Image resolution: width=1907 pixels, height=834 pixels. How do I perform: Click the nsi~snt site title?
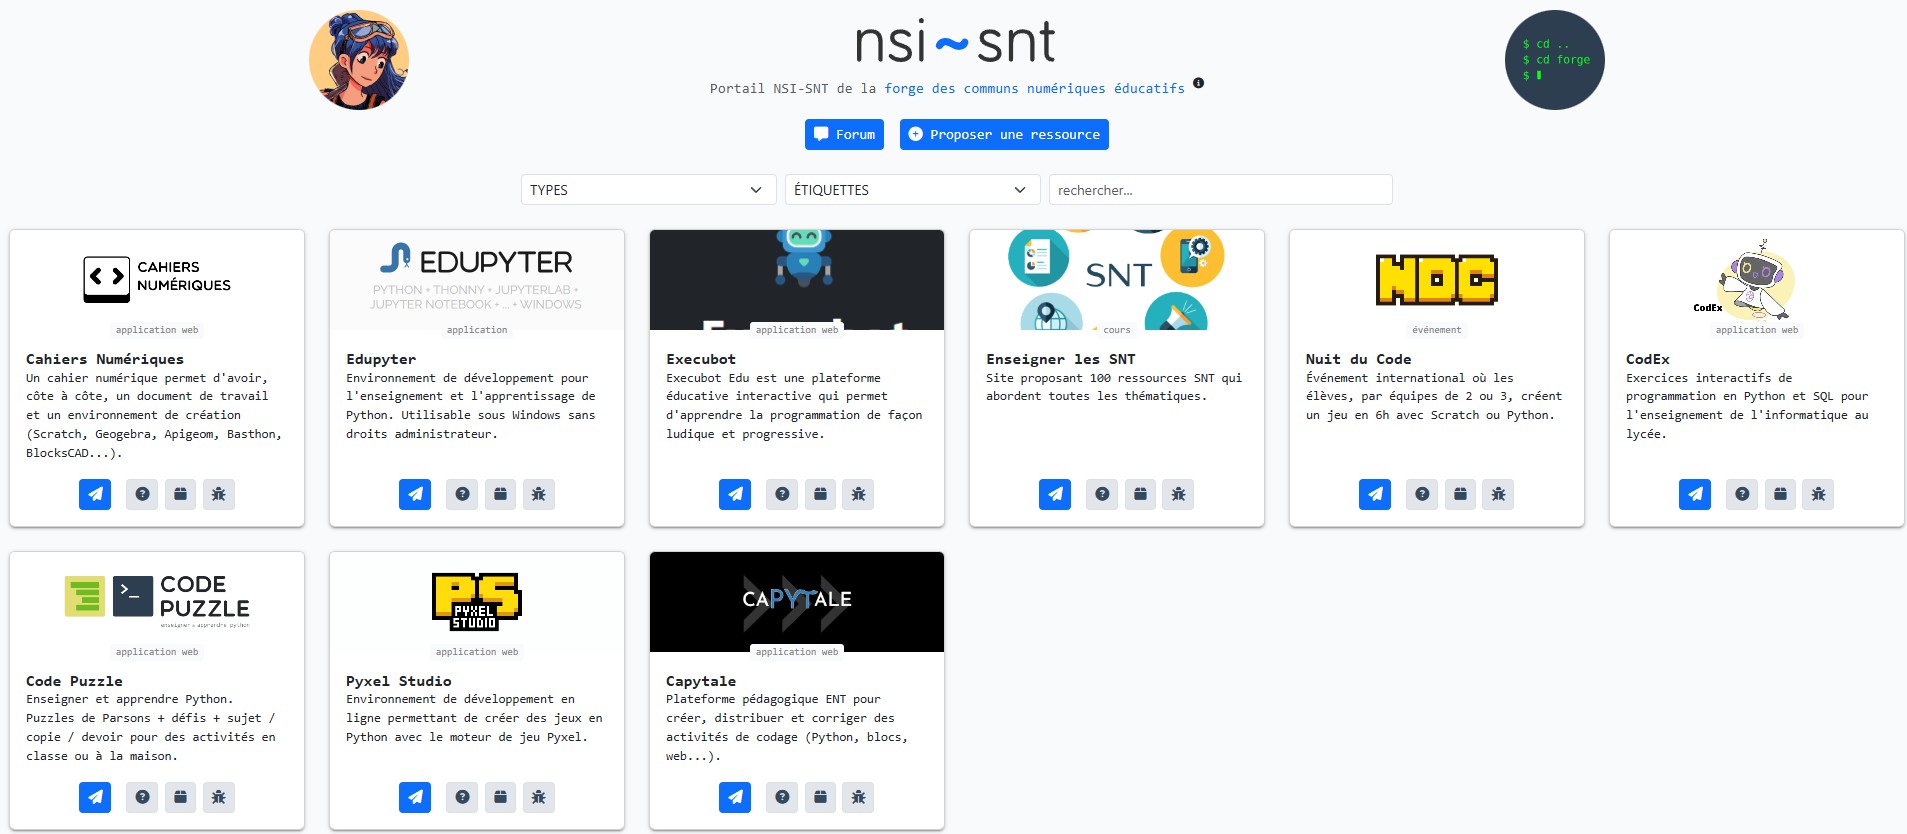(954, 42)
